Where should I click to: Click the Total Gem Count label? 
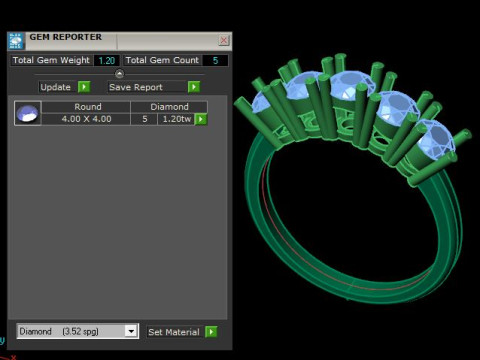click(x=162, y=60)
